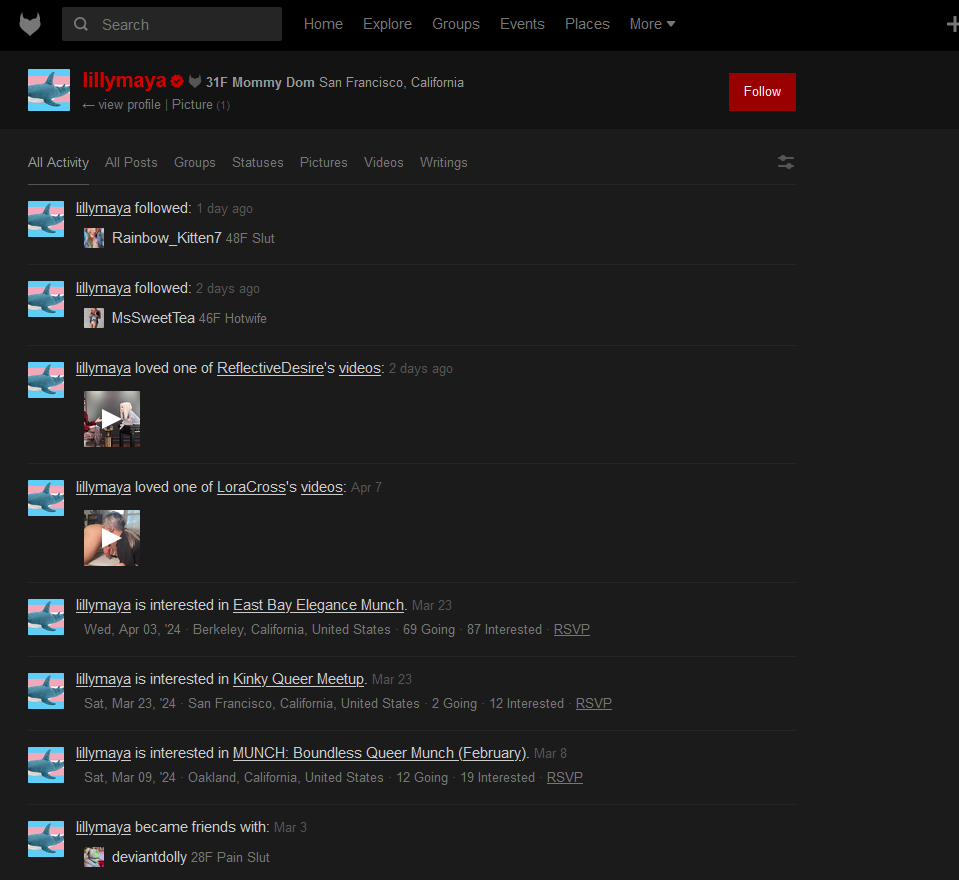Click the search magnifier icon

[x=81, y=24]
